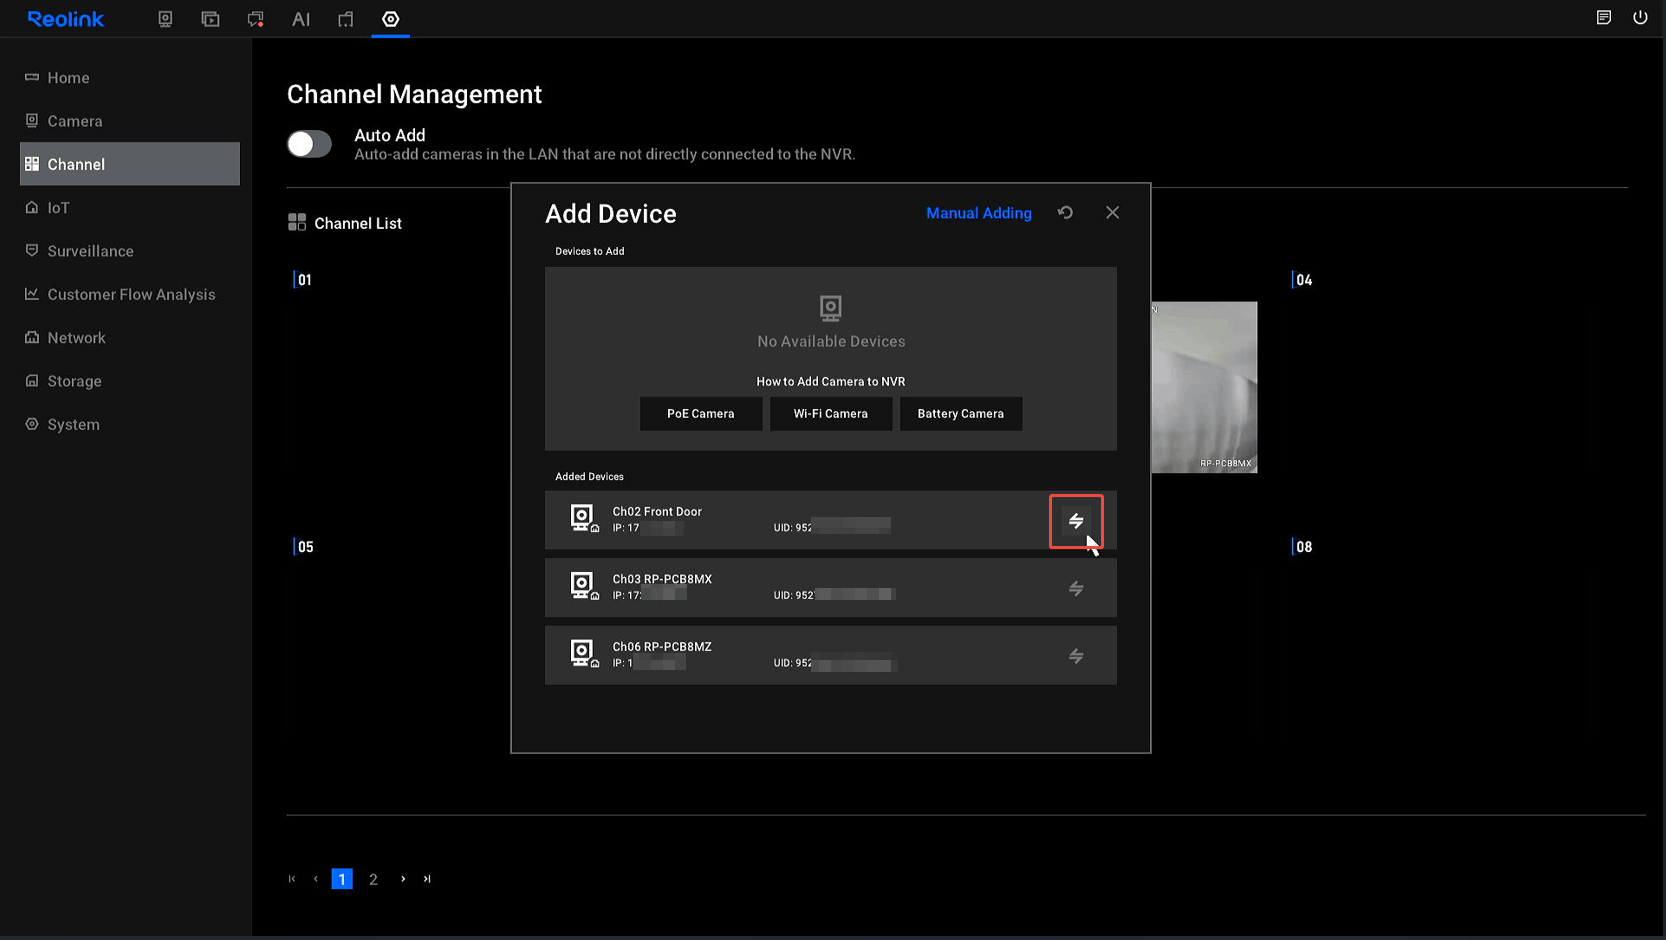Select Channel in the sidebar

click(x=130, y=164)
